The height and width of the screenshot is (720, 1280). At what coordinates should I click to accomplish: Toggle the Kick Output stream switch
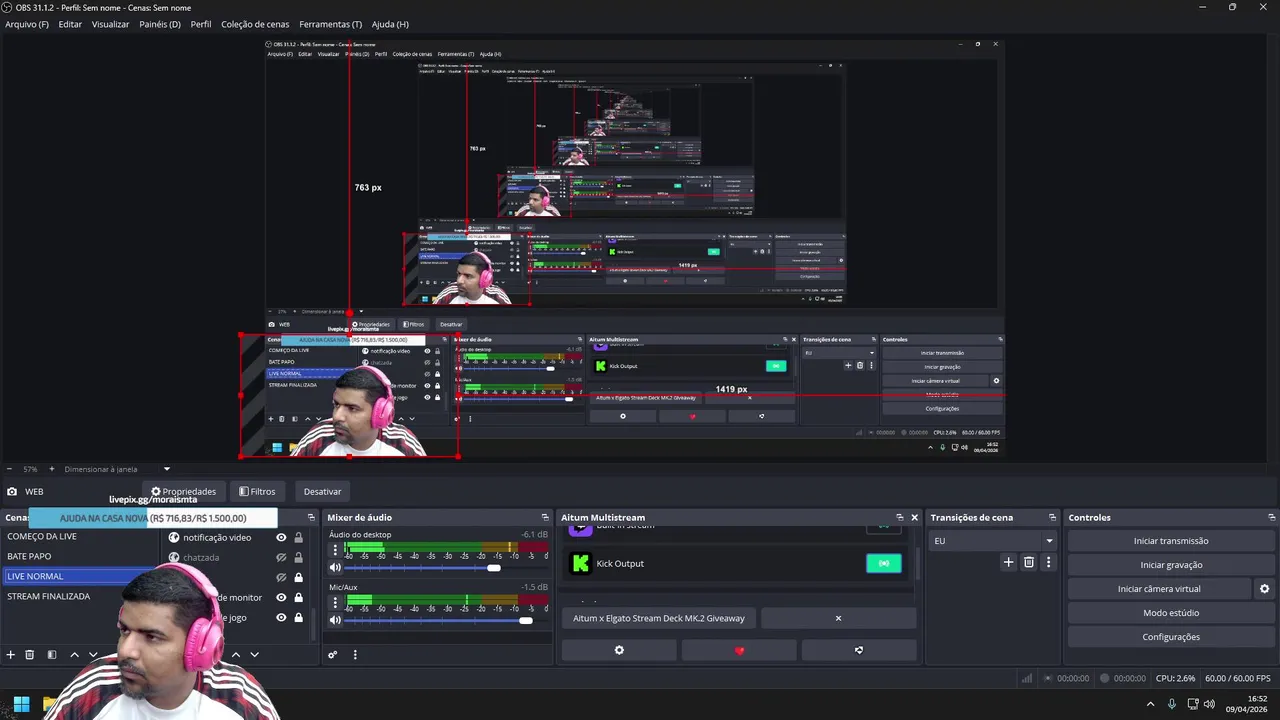pyautogui.click(x=883, y=563)
